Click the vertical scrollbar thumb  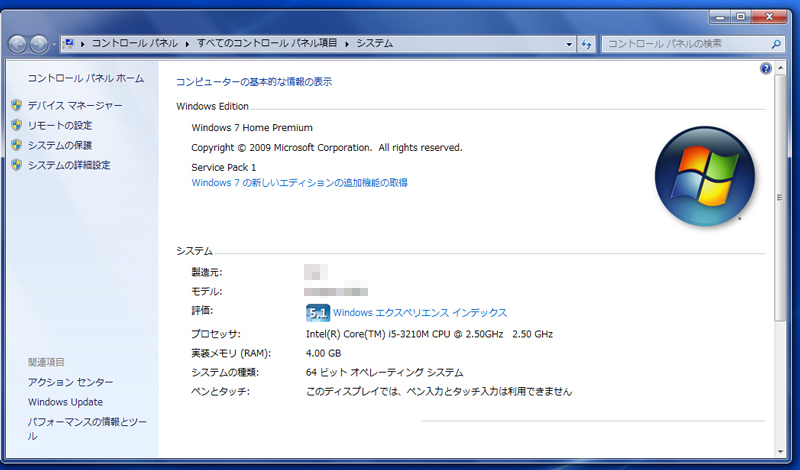(780, 197)
